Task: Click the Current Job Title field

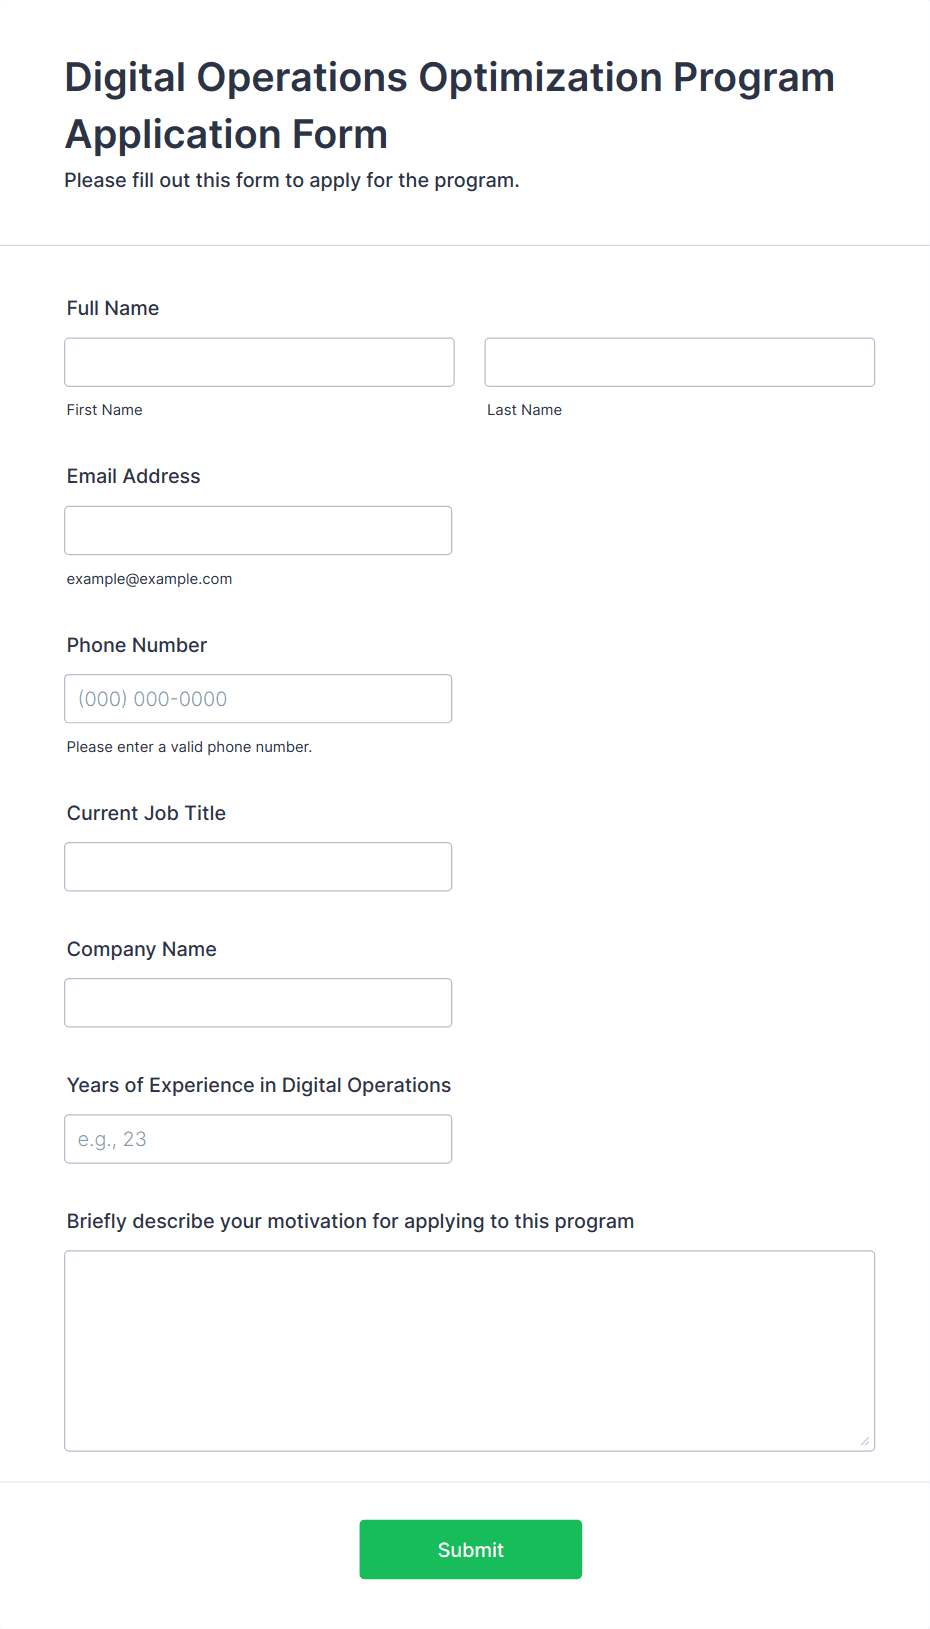Action: [258, 866]
